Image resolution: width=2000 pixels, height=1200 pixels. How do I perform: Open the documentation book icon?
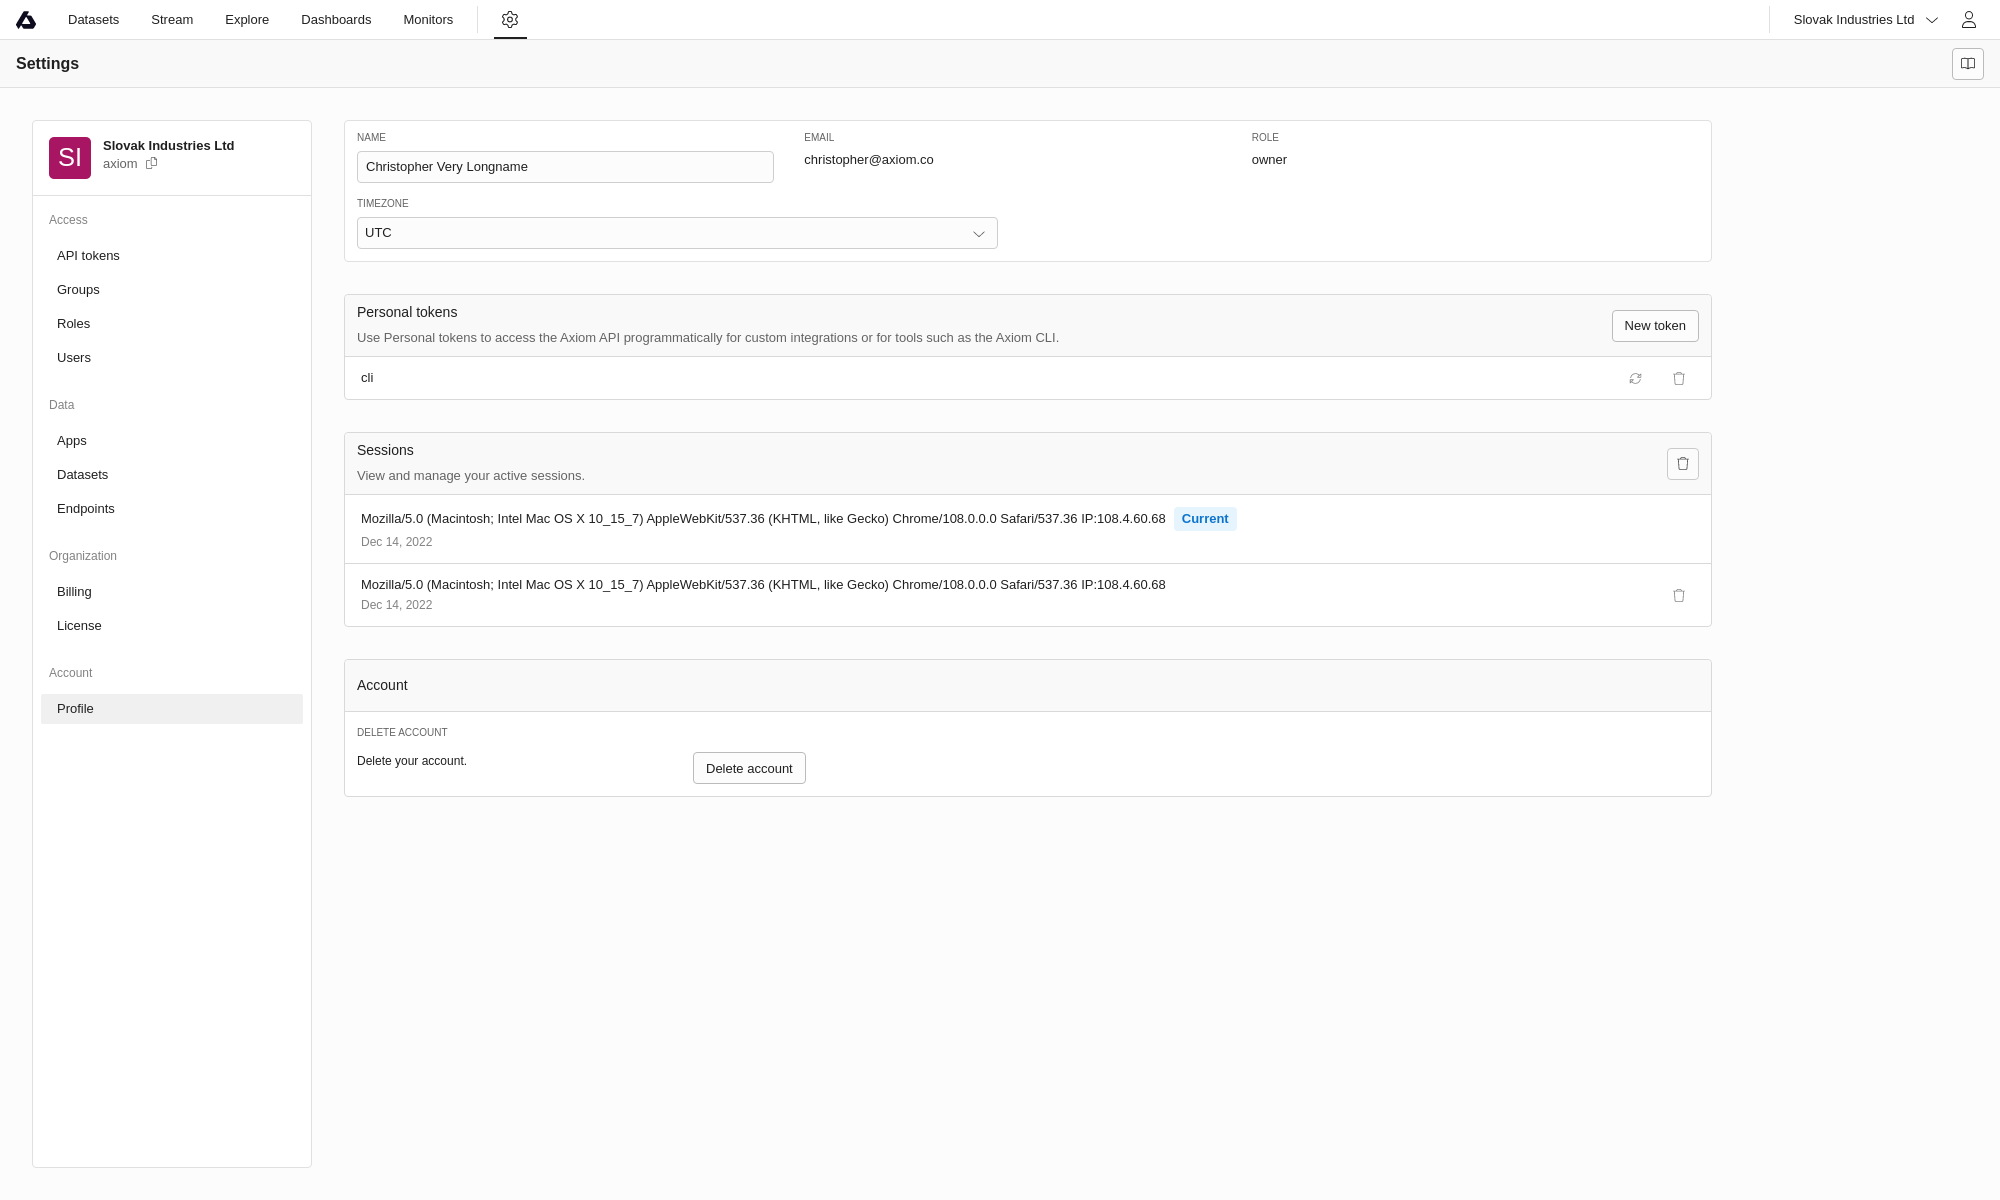pyautogui.click(x=1967, y=64)
